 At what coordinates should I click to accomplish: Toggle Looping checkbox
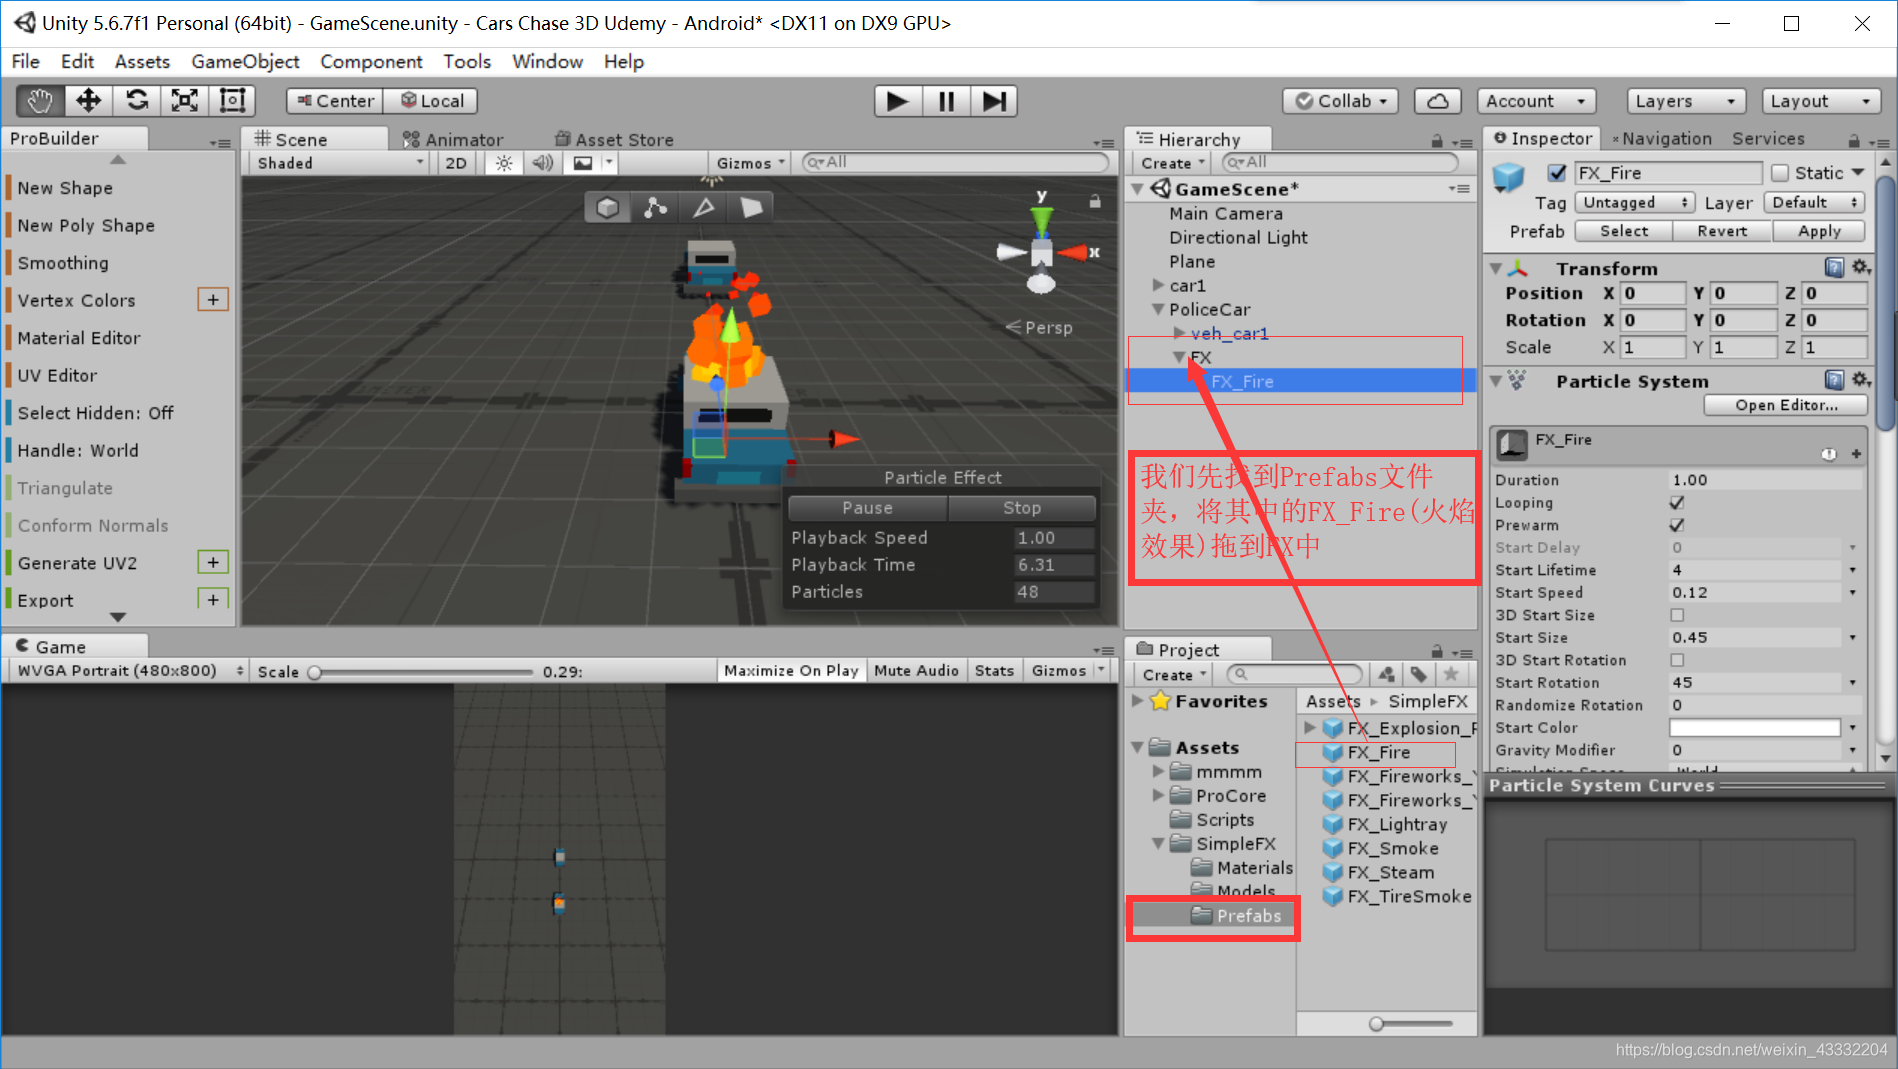(x=1677, y=502)
